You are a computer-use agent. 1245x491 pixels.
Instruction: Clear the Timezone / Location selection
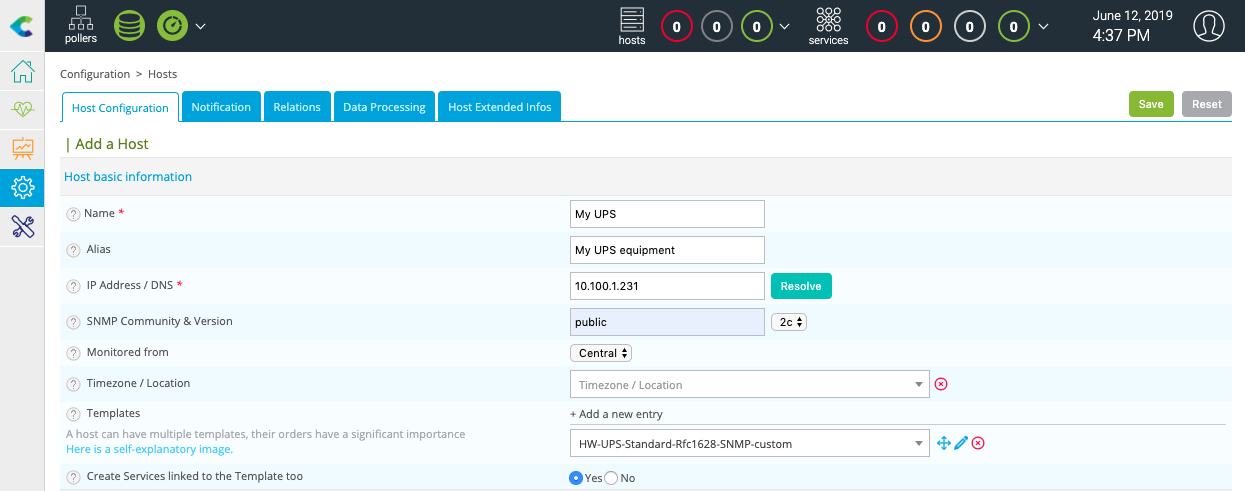(941, 384)
